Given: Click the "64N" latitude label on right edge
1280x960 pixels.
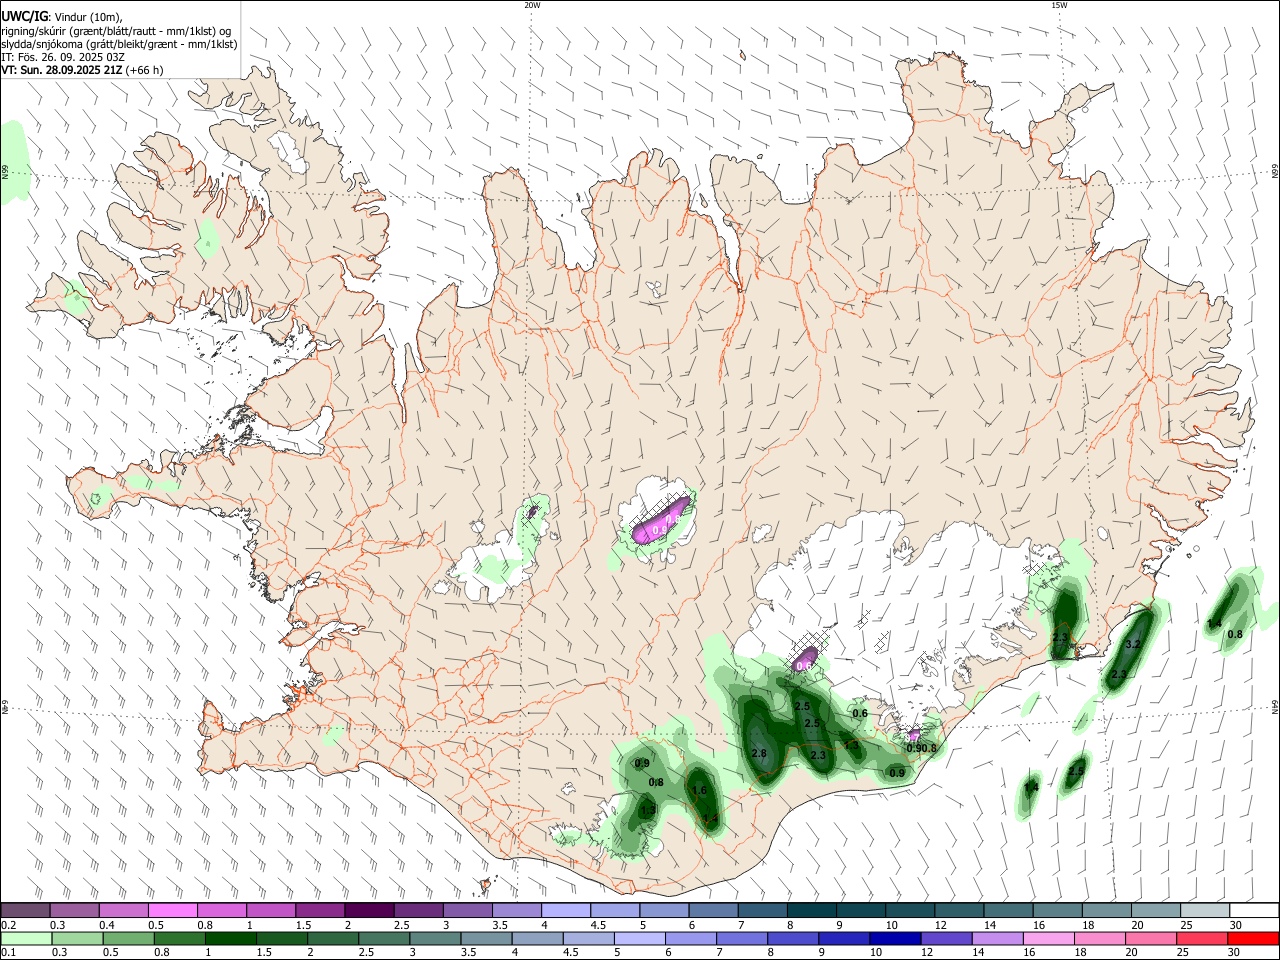Looking at the screenshot, I should (x=1275, y=707).
